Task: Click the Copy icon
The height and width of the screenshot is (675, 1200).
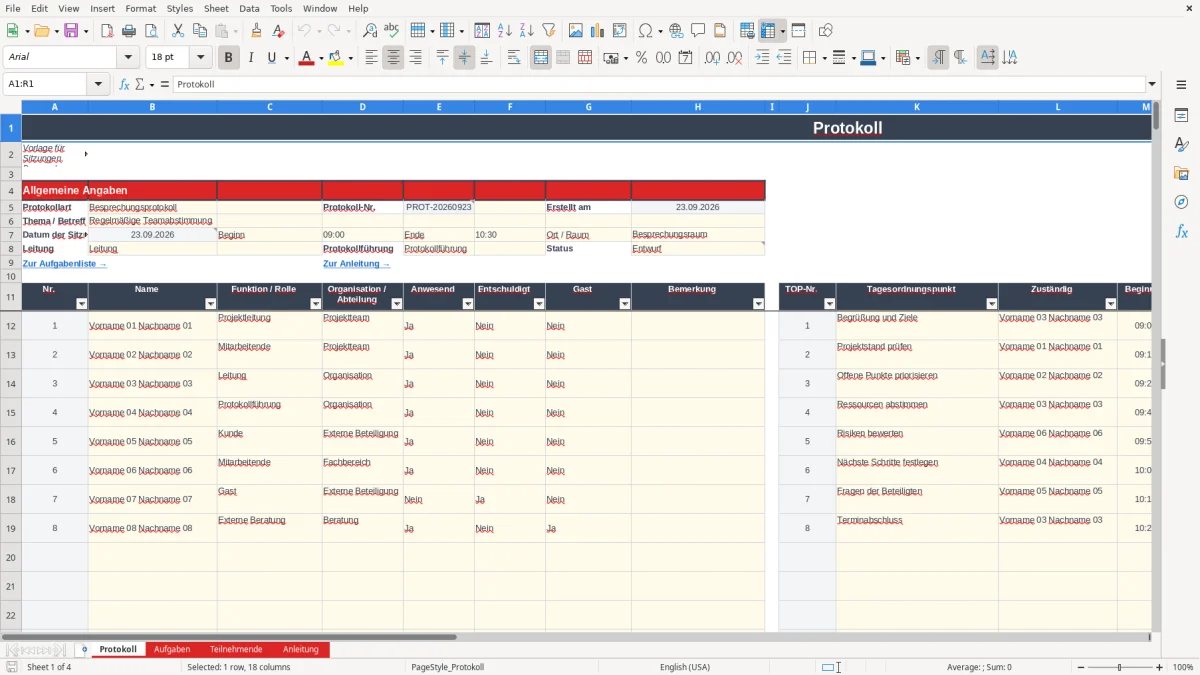Action: (x=199, y=31)
